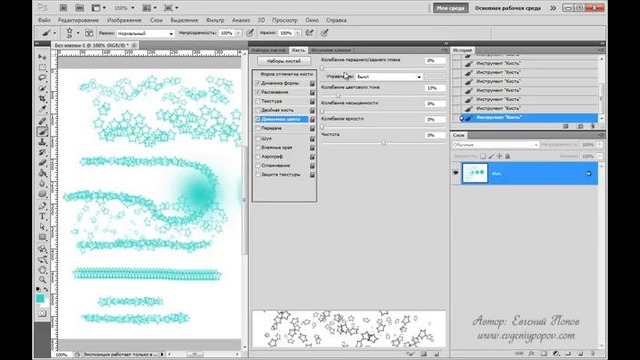Click the Фон layer thumbnail
The height and width of the screenshot is (360, 640).
click(475, 173)
